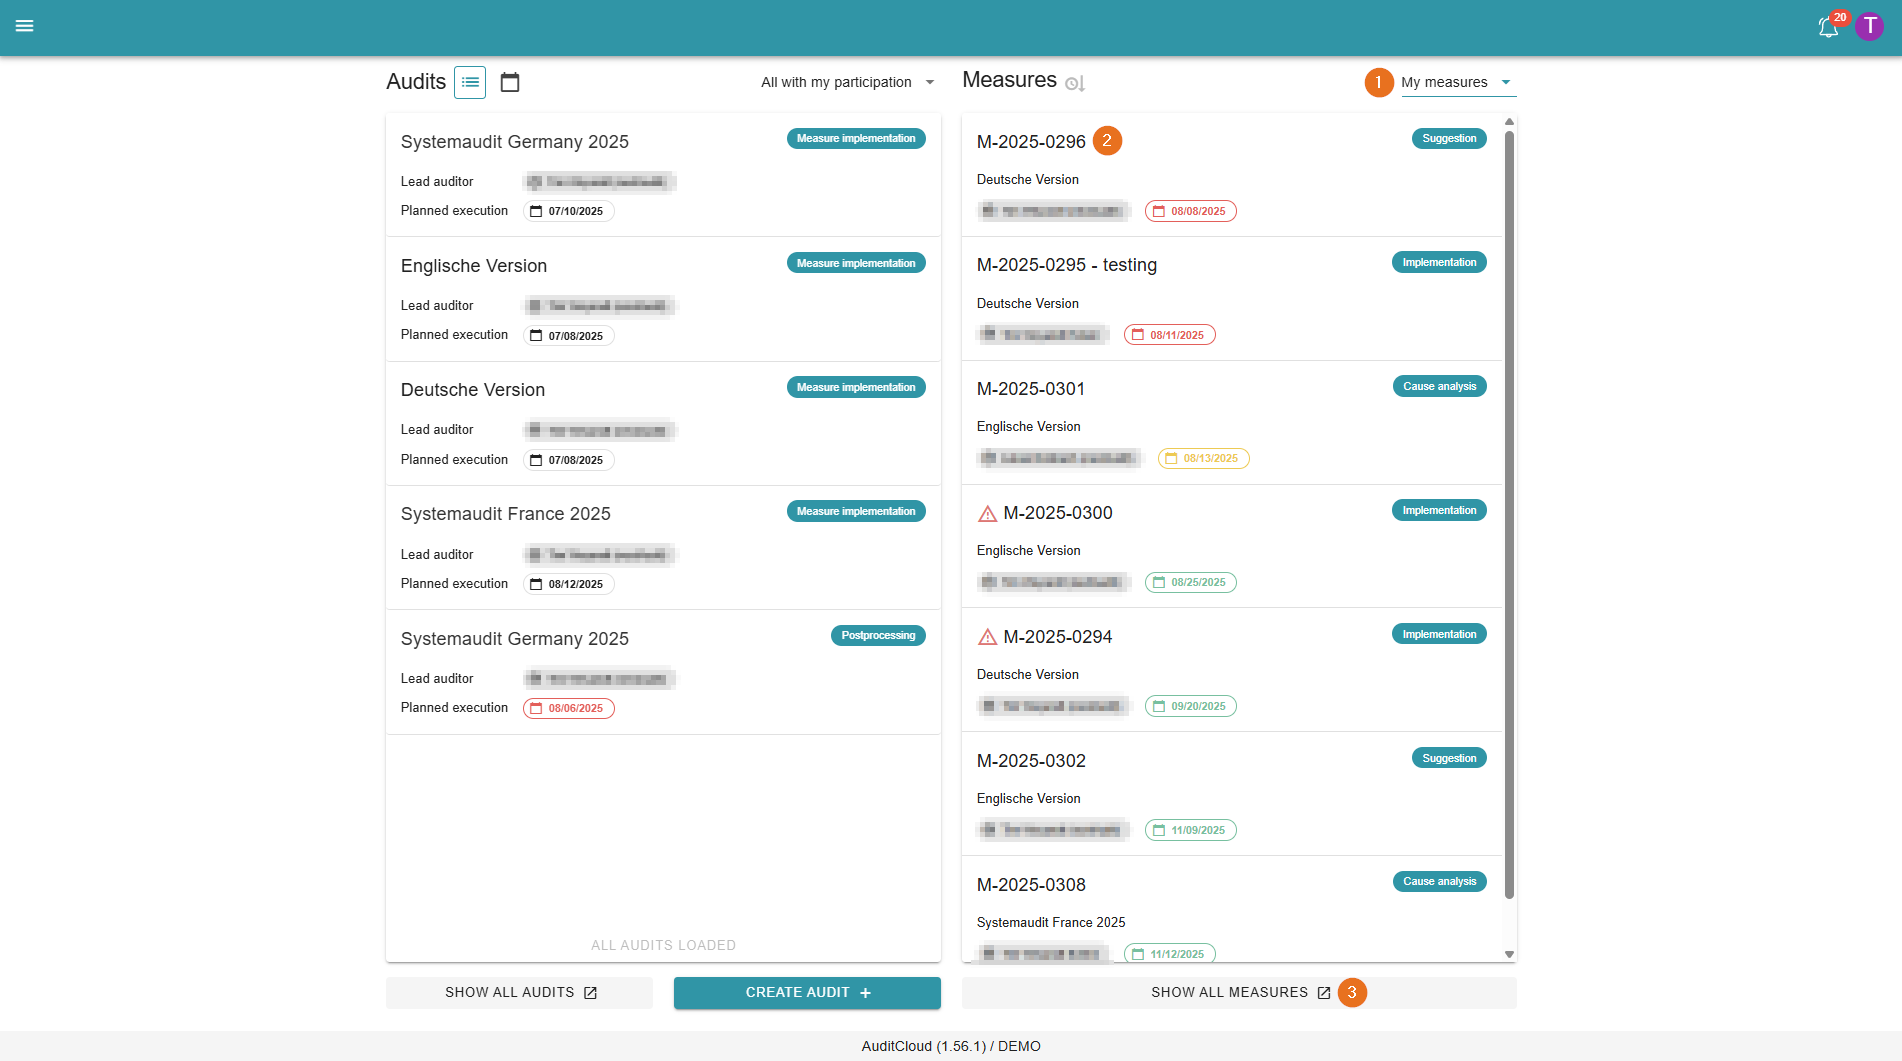The image size is (1902, 1061).
Task: Expand the 'All with my participation' filter
Action: pyautogui.click(x=847, y=82)
